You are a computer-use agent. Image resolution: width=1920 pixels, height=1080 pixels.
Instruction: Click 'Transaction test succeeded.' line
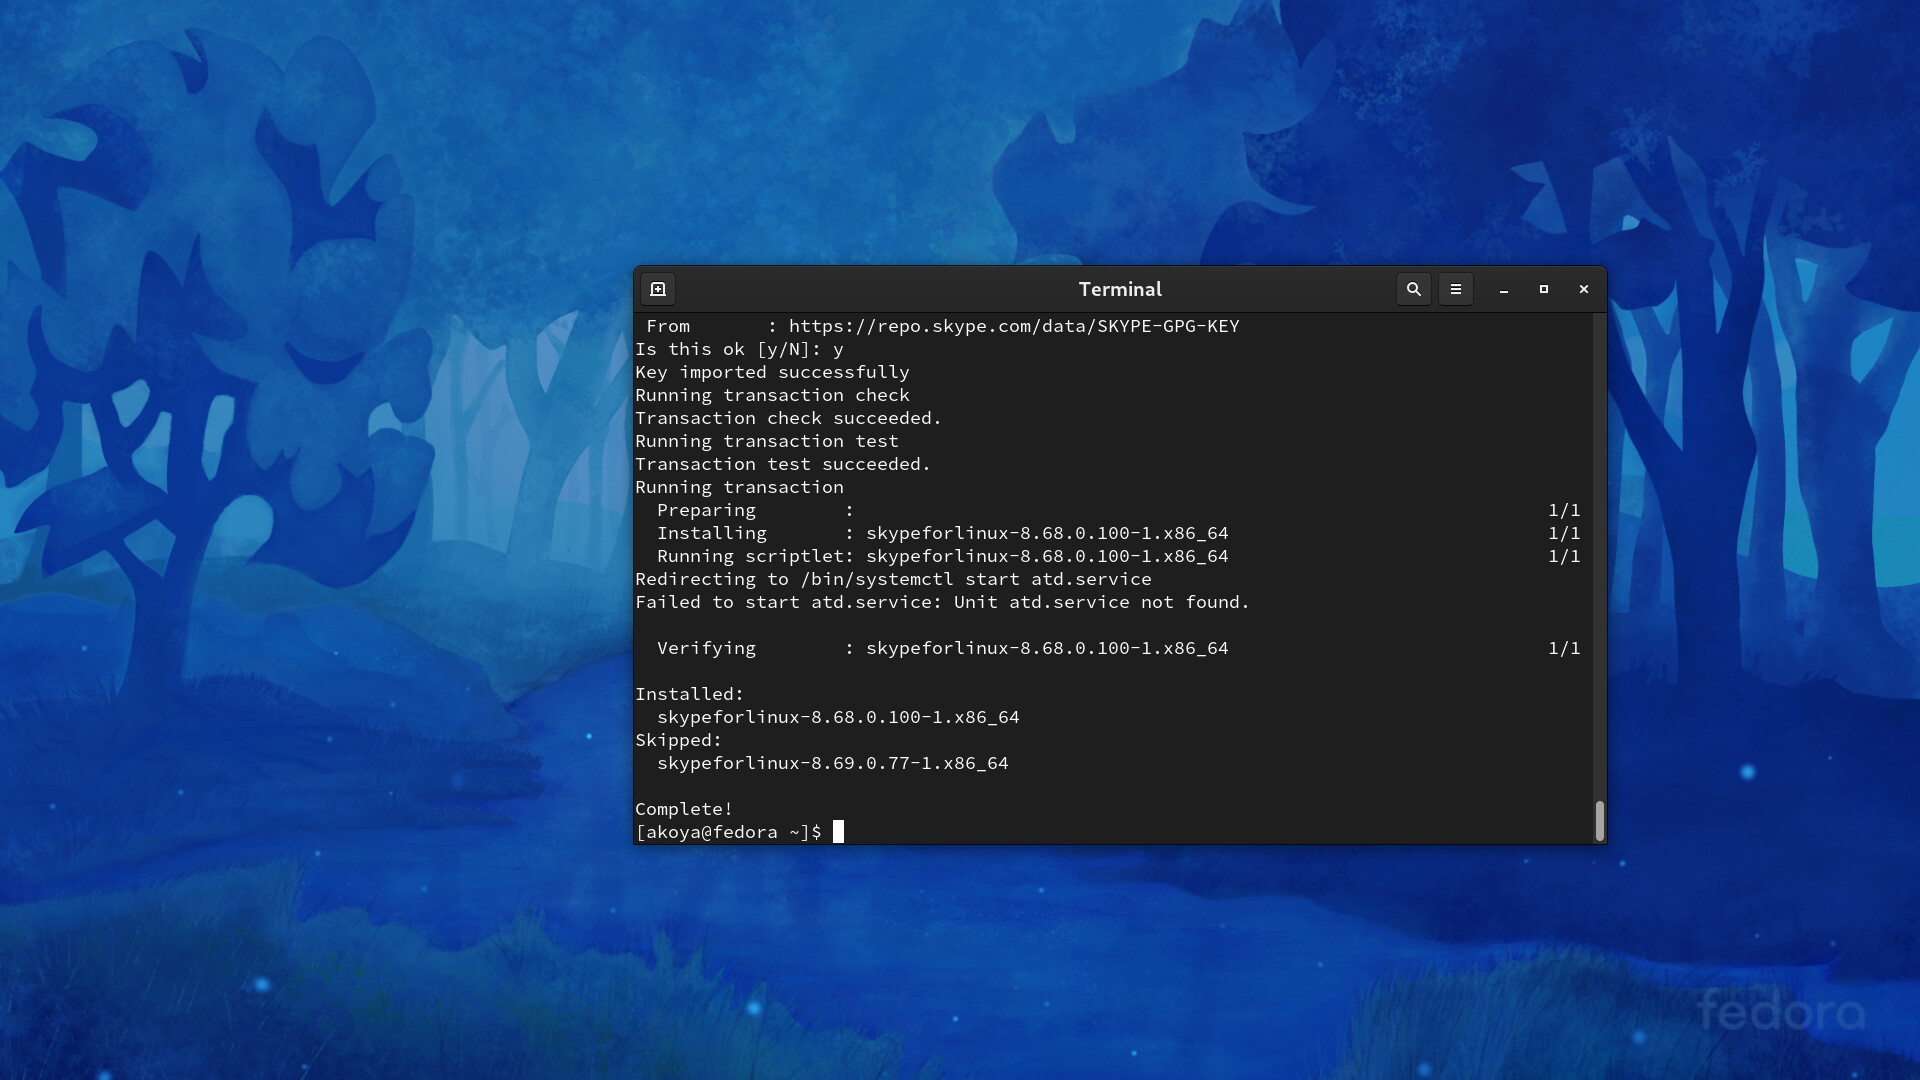(x=783, y=464)
